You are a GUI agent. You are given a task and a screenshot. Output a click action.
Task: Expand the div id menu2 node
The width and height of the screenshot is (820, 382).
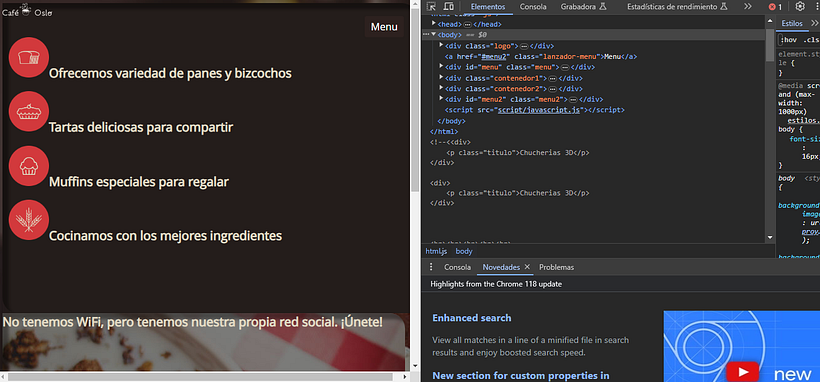click(441, 99)
